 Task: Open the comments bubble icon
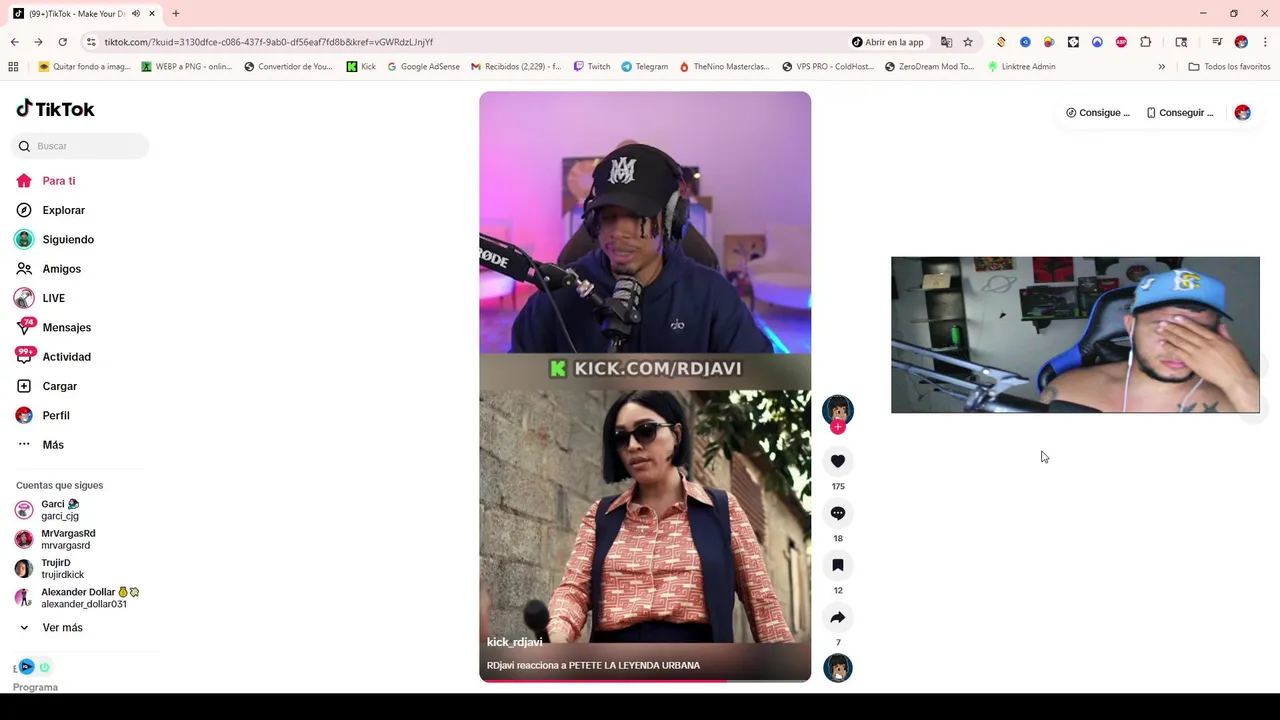838,513
